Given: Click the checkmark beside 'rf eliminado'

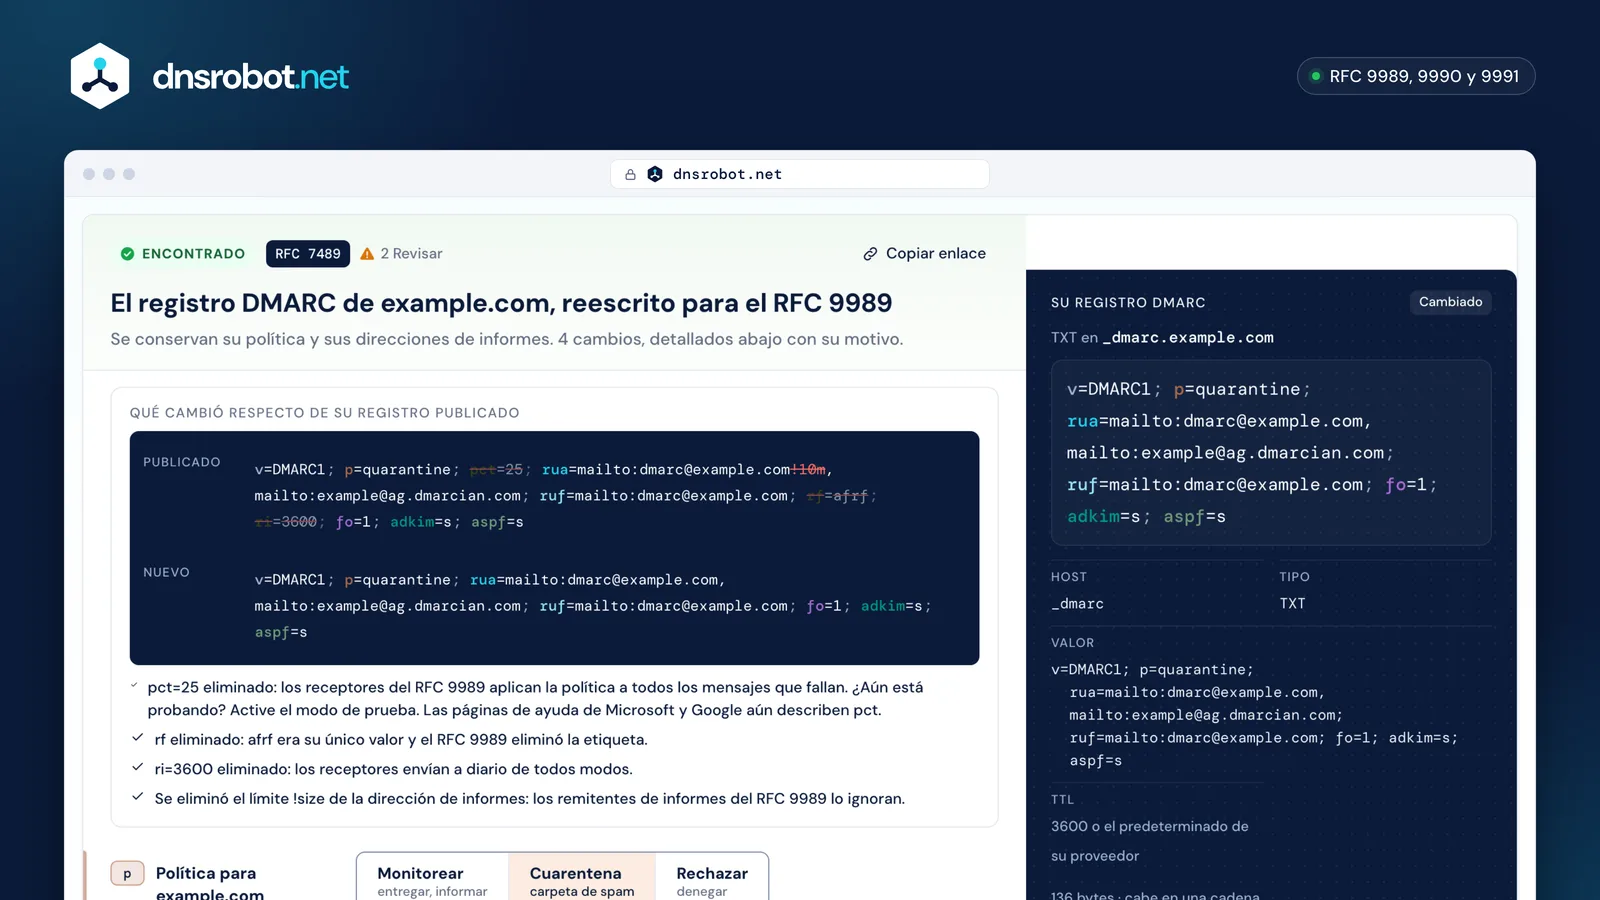Looking at the screenshot, I should (x=138, y=738).
